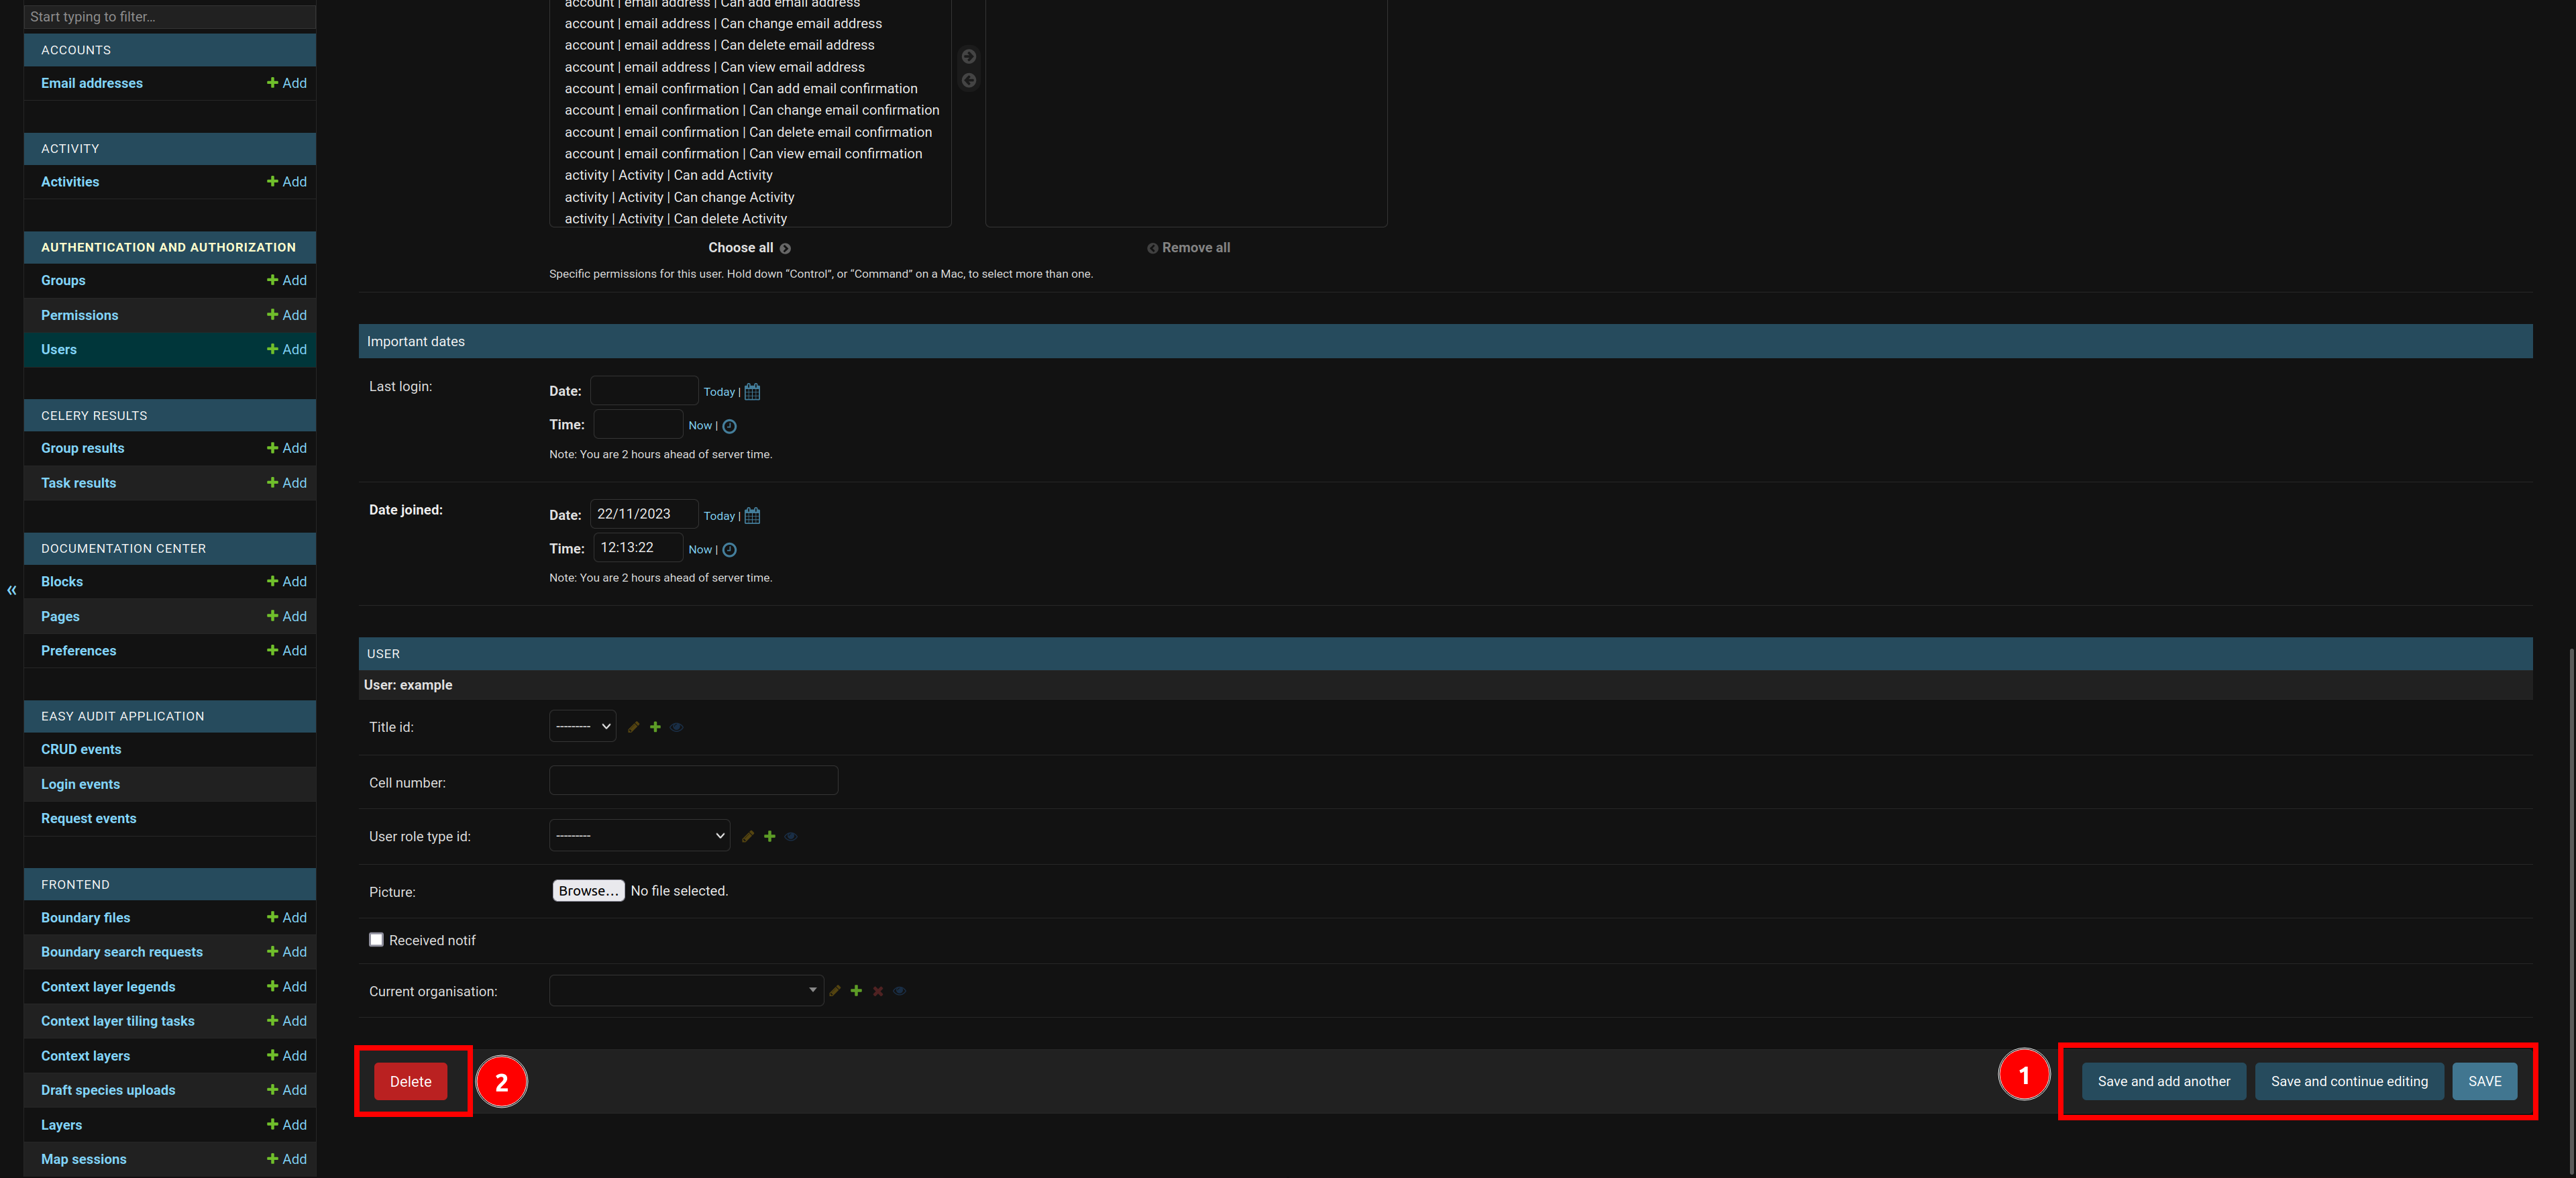The width and height of the screenshot is (2576, 1178).
Task: Click the add icon next to Current organisation
Action: [856, 989]
